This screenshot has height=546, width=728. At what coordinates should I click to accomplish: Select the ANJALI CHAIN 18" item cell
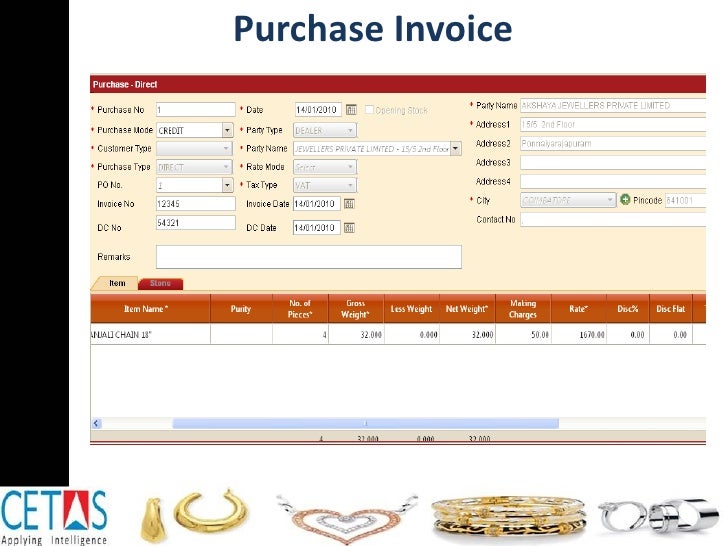[x=150, y=334]
